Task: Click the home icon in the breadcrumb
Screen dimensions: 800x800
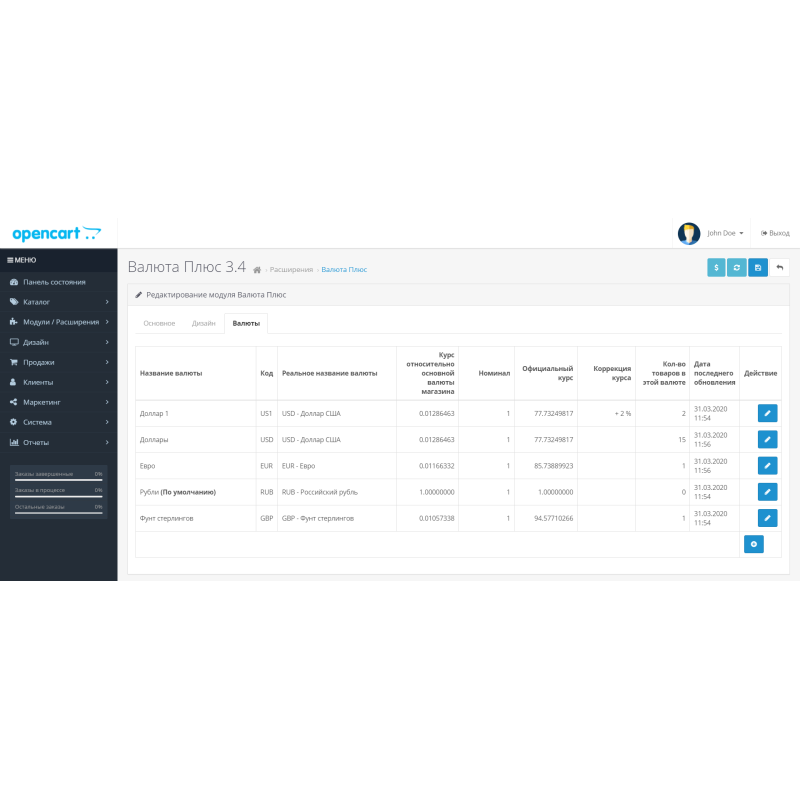Action: 257,270
